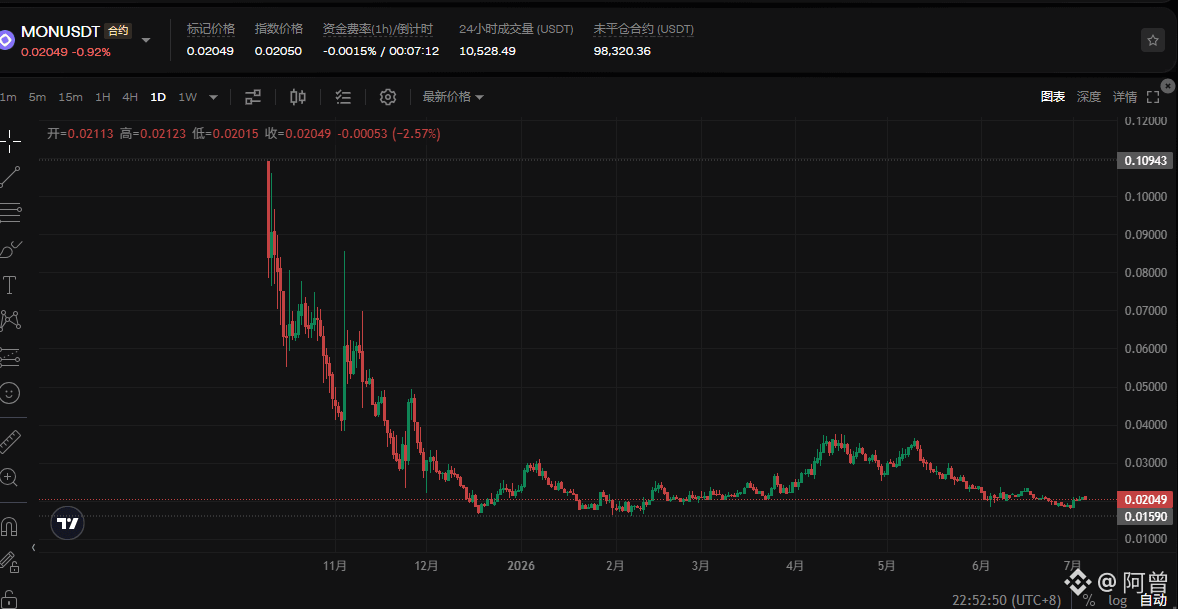Screen dimensions: 1178x609
Task: Select the ruler measure tool
Action: (10, 442)
